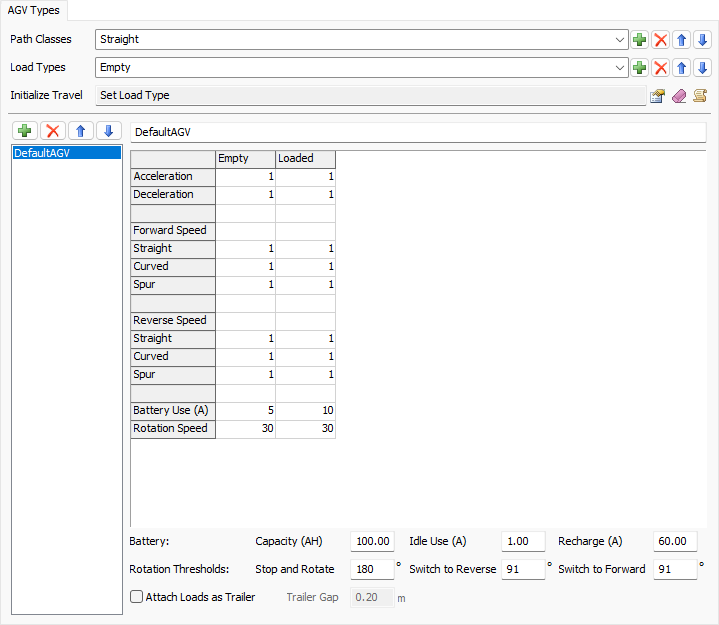Select Empty Battery Use cell value 5
The height and width of the screenshot is (625, 719).
coord(246,411)
